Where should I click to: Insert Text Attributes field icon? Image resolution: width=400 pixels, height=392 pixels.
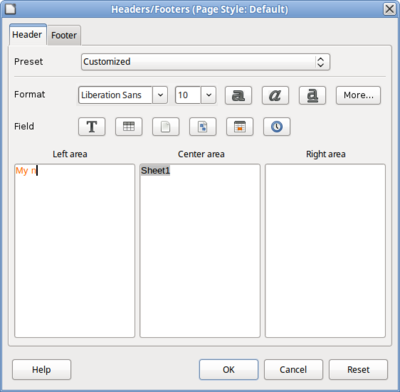click(92, 127)
